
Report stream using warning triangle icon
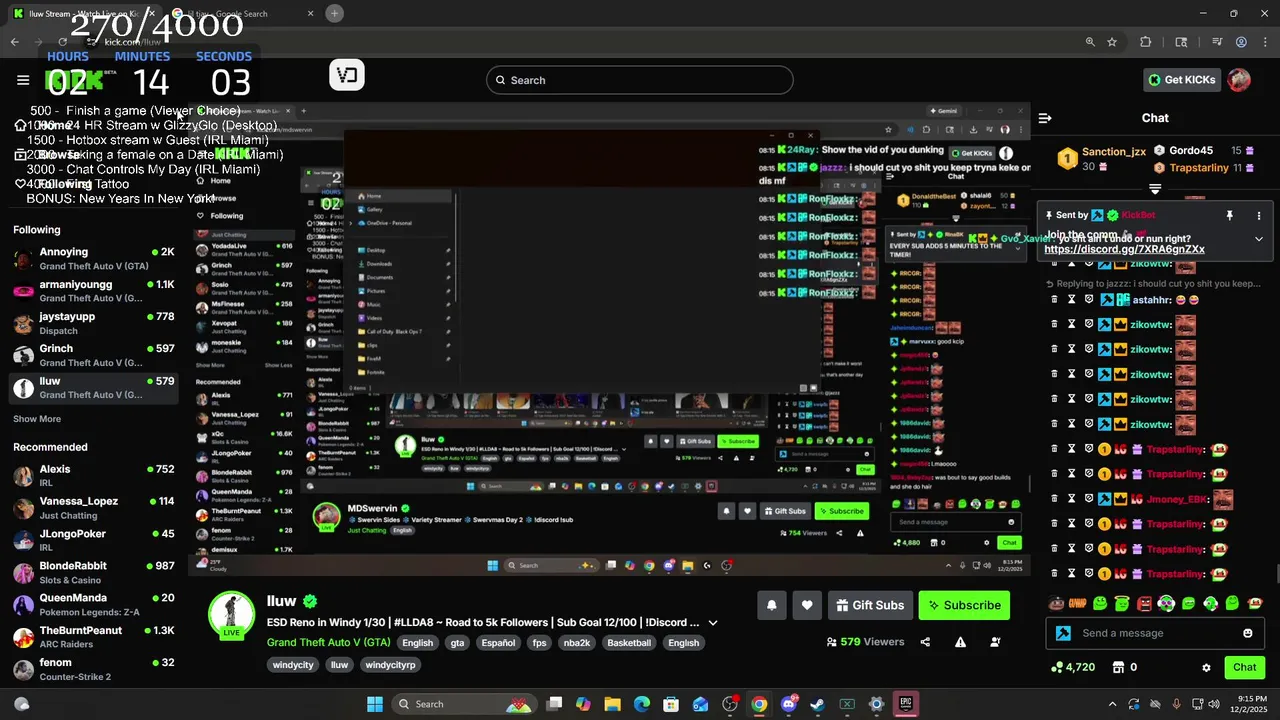tap(960, 642)
